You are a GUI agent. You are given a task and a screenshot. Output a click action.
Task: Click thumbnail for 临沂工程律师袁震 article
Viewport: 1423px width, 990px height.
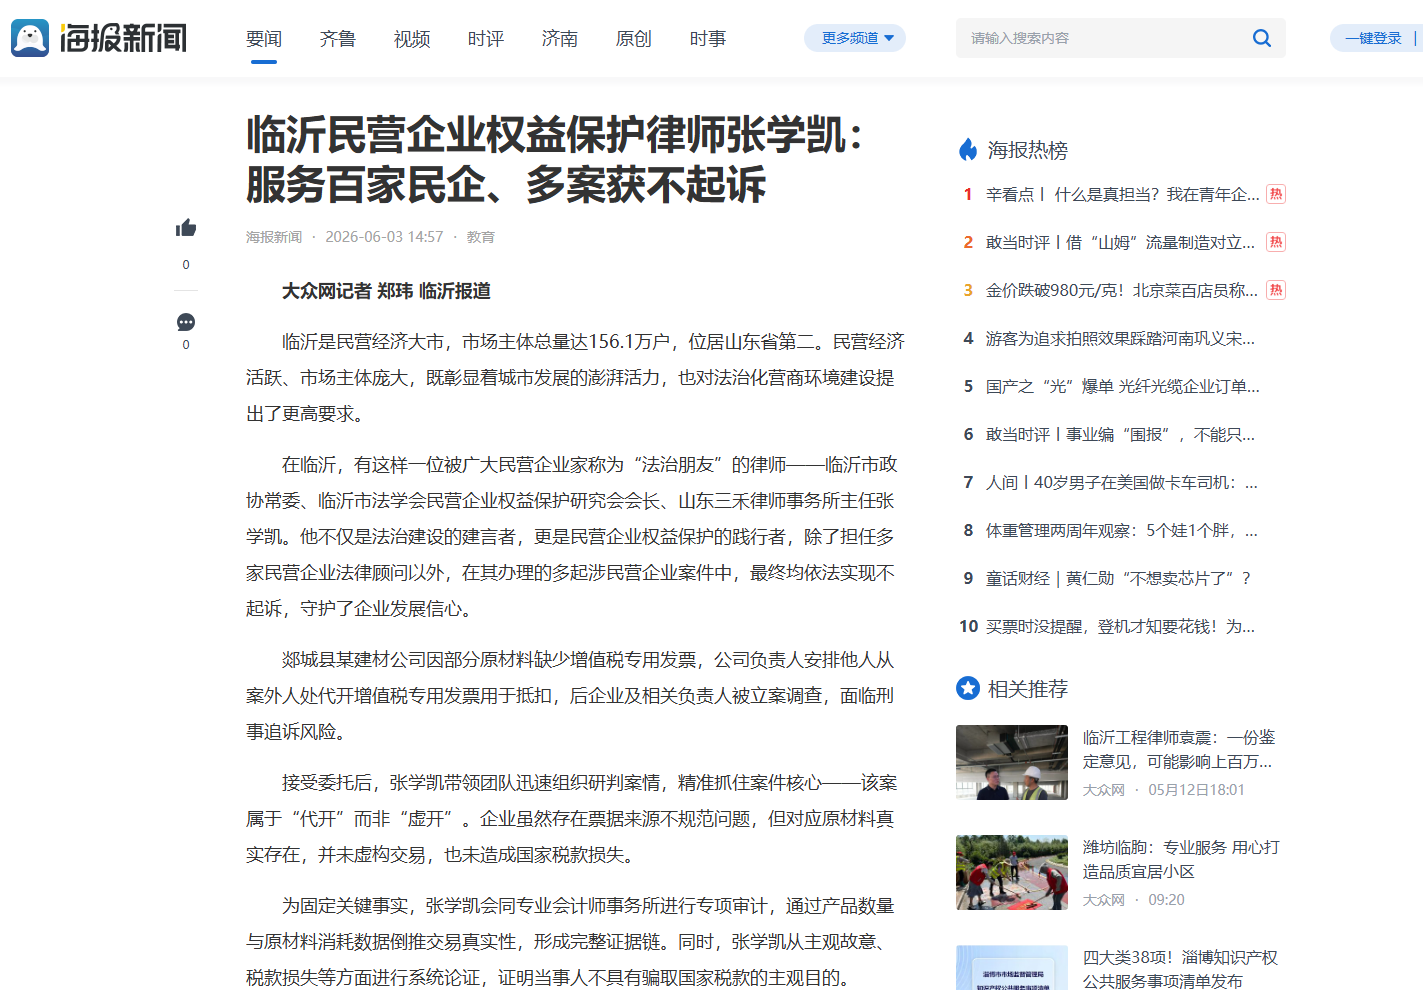coord(1012,762)
